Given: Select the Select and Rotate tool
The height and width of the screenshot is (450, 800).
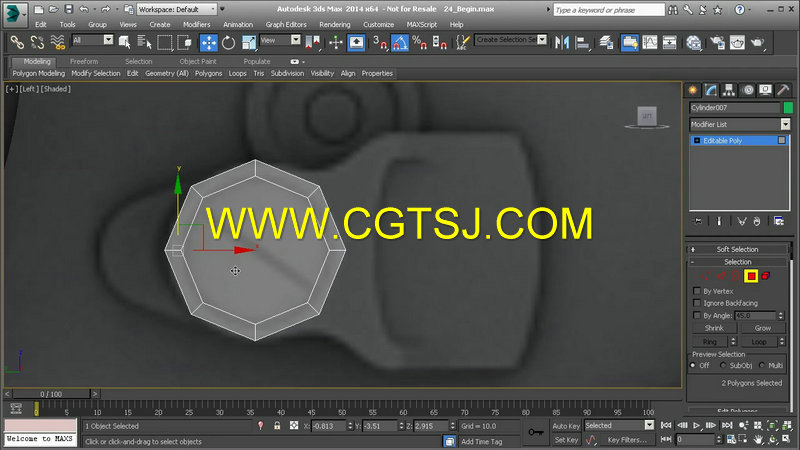Looking at the screenshot, I should pyautogui.click(x=229, y=43).
